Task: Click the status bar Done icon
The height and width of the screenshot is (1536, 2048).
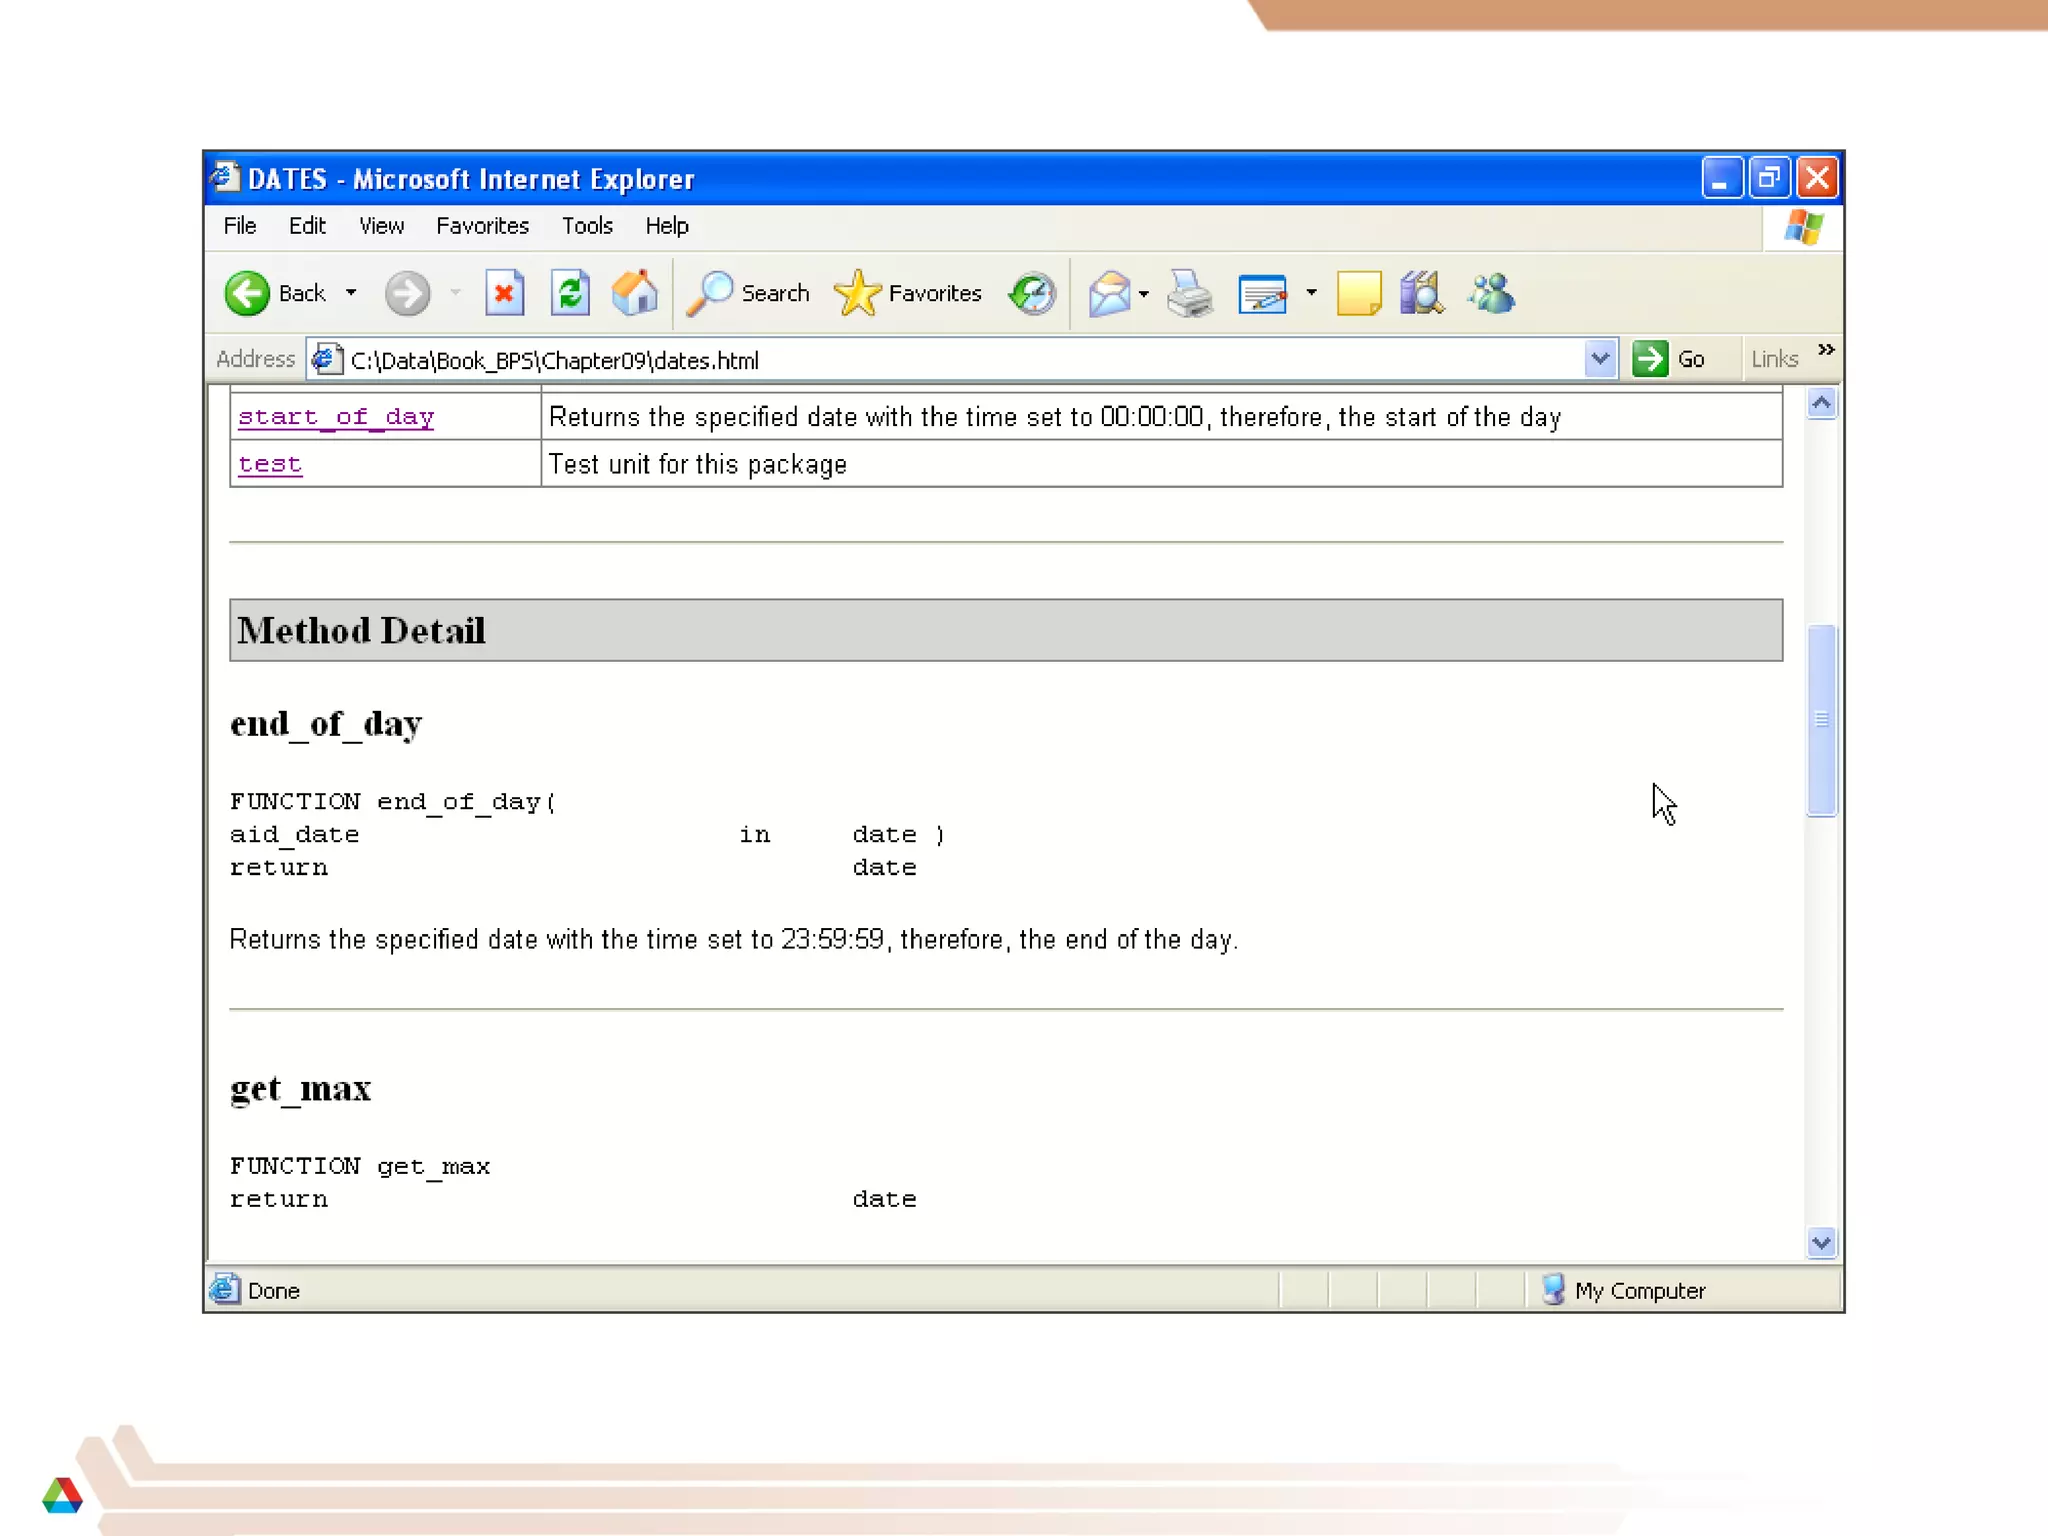Action: (x=226, y=1289)
